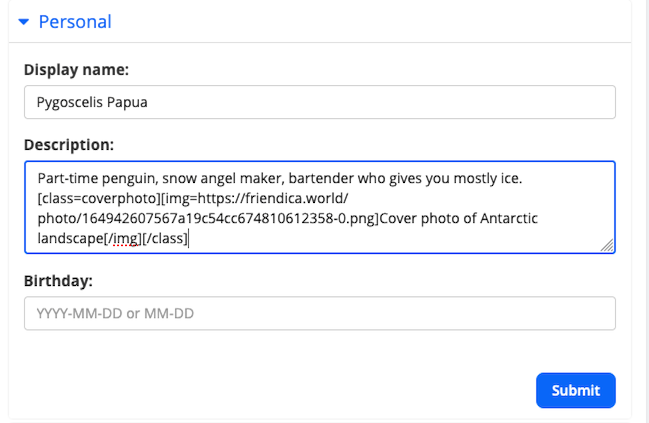
Task: Focus the Display name input field
Action: 320,102
